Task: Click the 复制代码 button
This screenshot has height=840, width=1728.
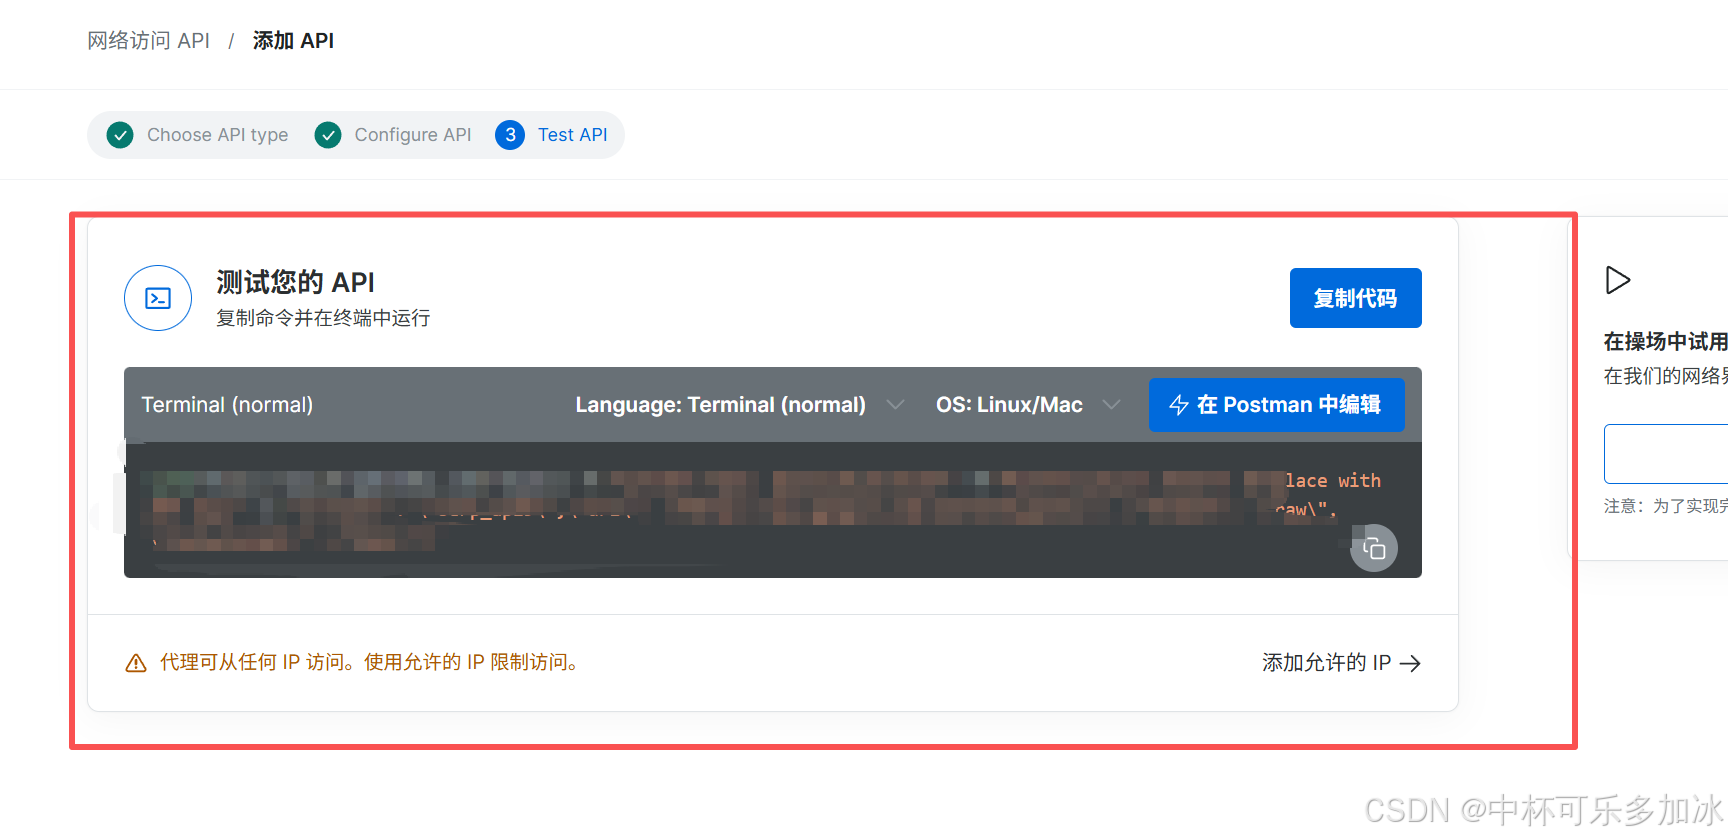Action: point(1356,298)
